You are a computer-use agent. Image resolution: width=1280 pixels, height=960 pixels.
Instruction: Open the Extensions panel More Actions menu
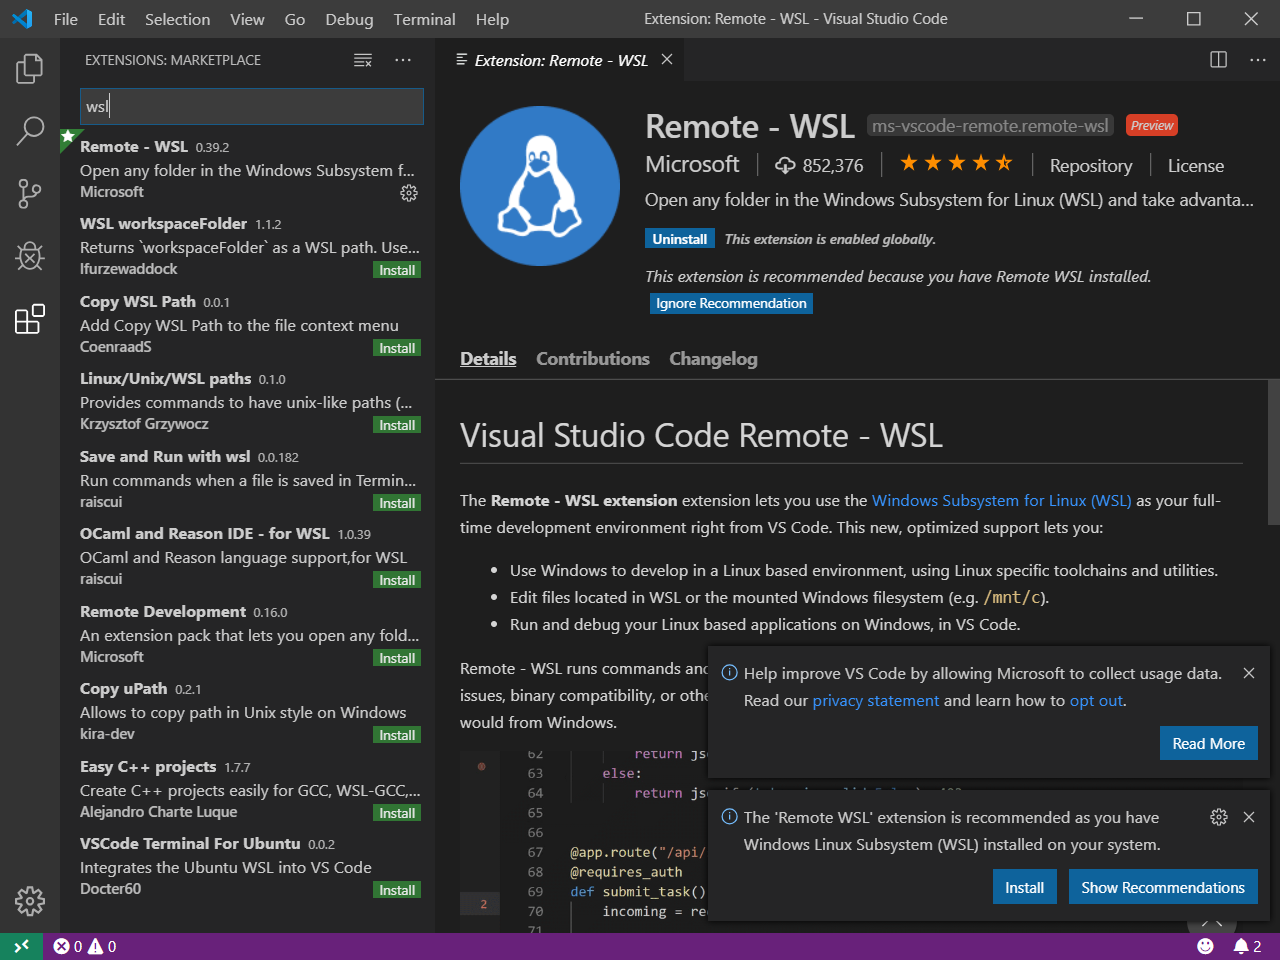(403, 61)
